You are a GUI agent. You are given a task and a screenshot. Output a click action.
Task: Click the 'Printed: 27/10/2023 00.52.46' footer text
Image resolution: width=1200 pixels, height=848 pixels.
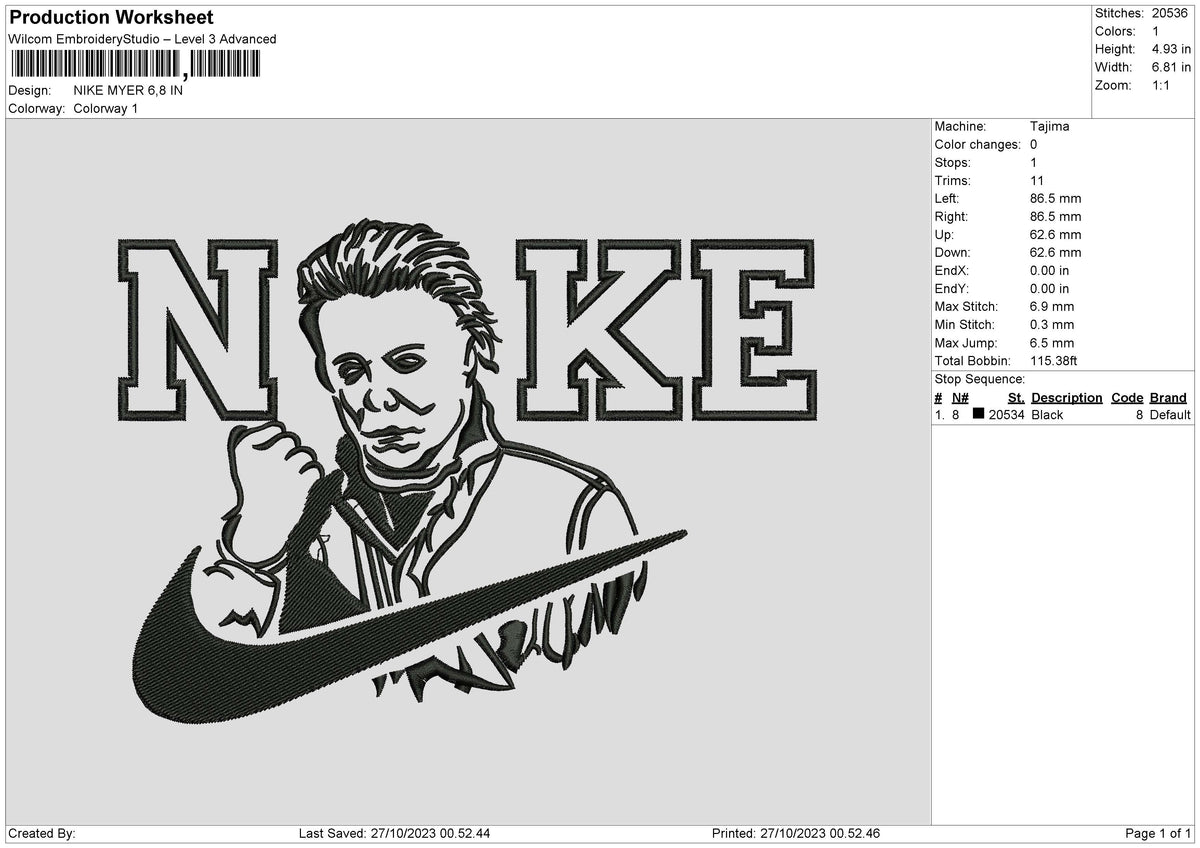pos(796,834)
